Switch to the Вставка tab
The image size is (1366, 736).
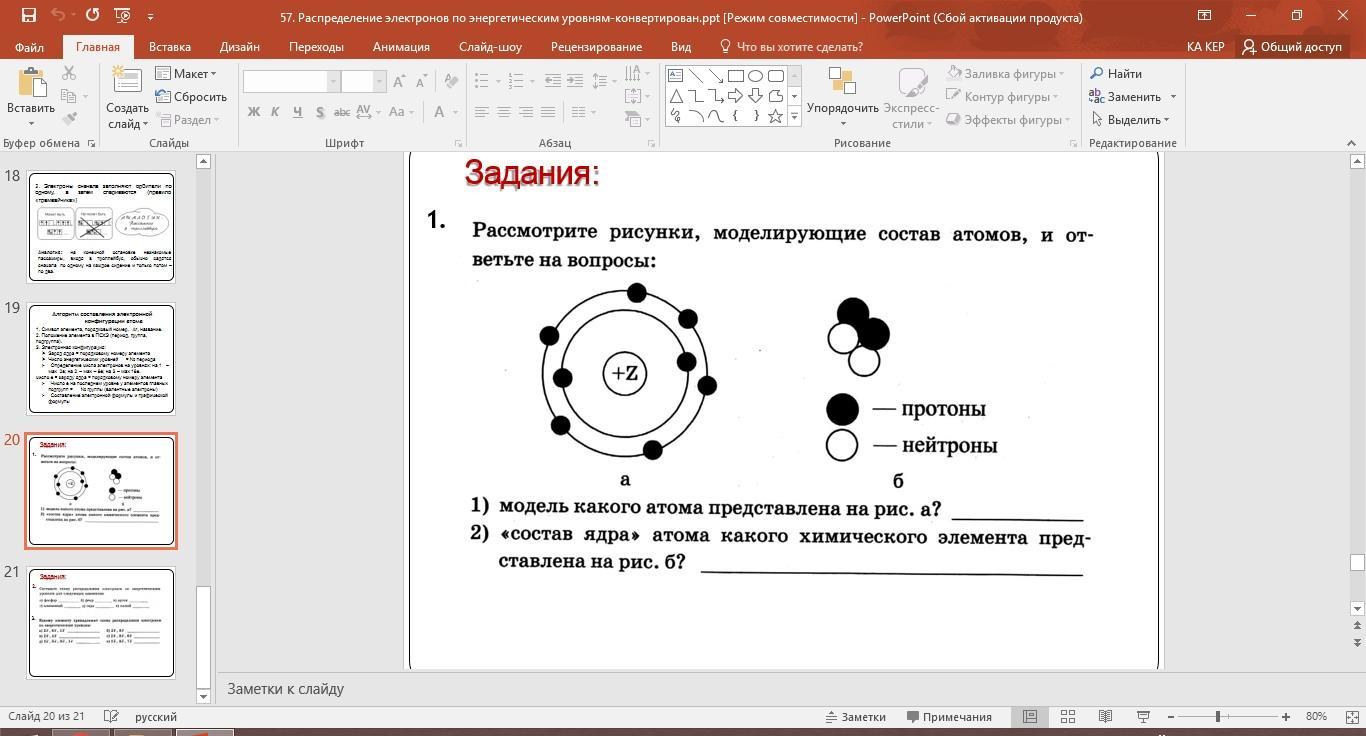[170, 46]
